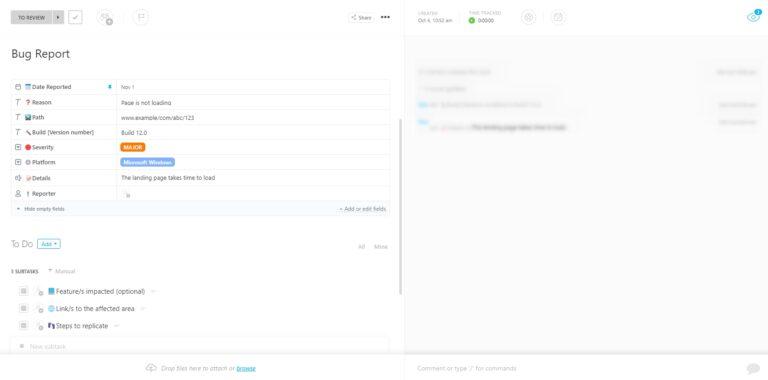
Task: Send comment with the speech bubble icon
Action: tap(753, 369)
